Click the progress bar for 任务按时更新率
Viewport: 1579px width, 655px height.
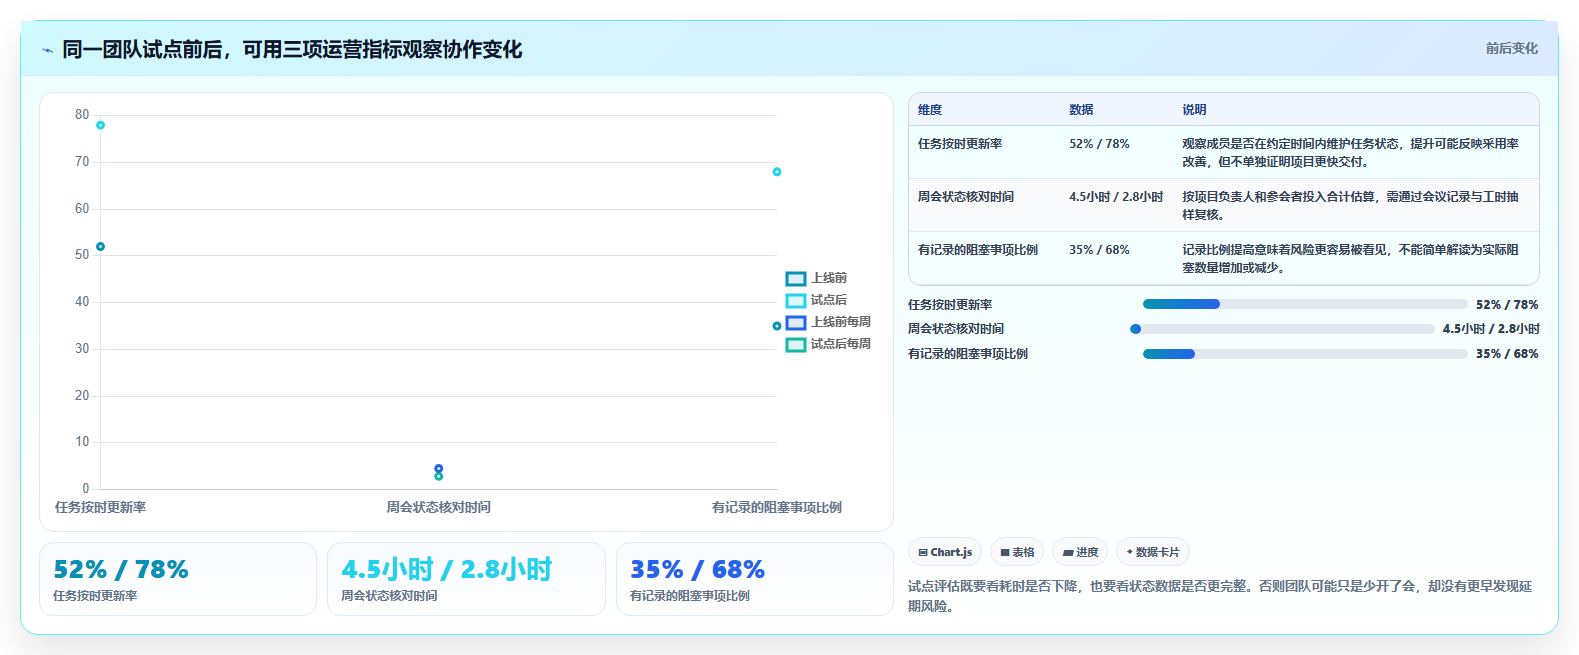click(1305, 304)
